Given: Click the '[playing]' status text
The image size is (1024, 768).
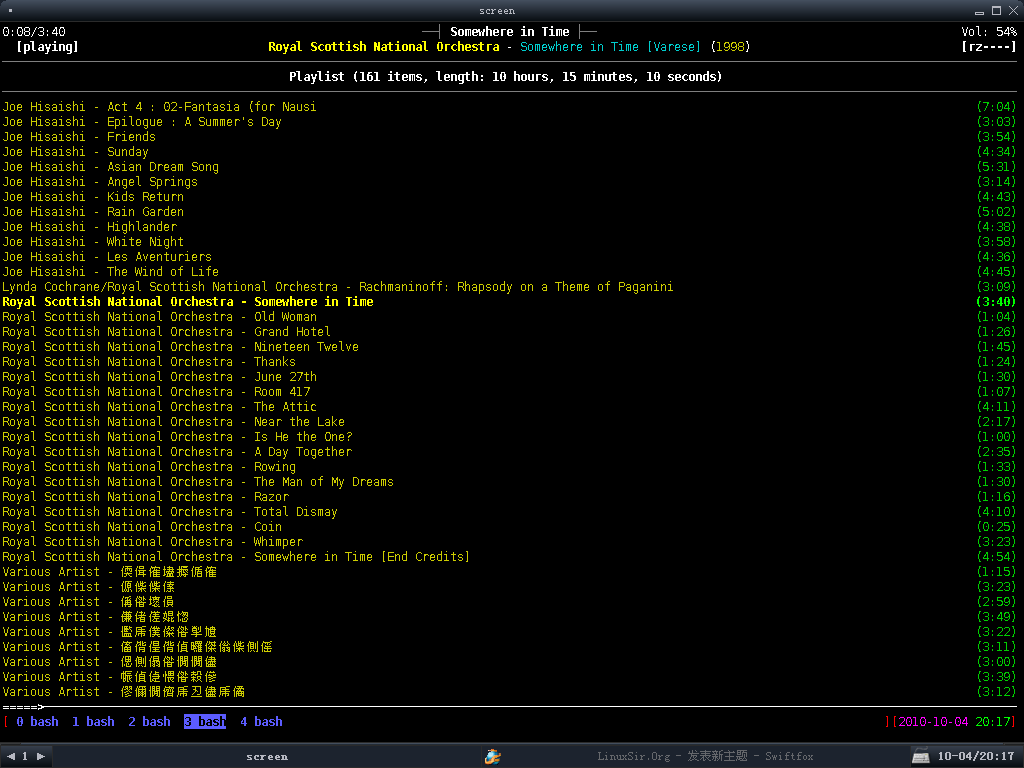Looking at the screenshot, I should pos(47,46).
